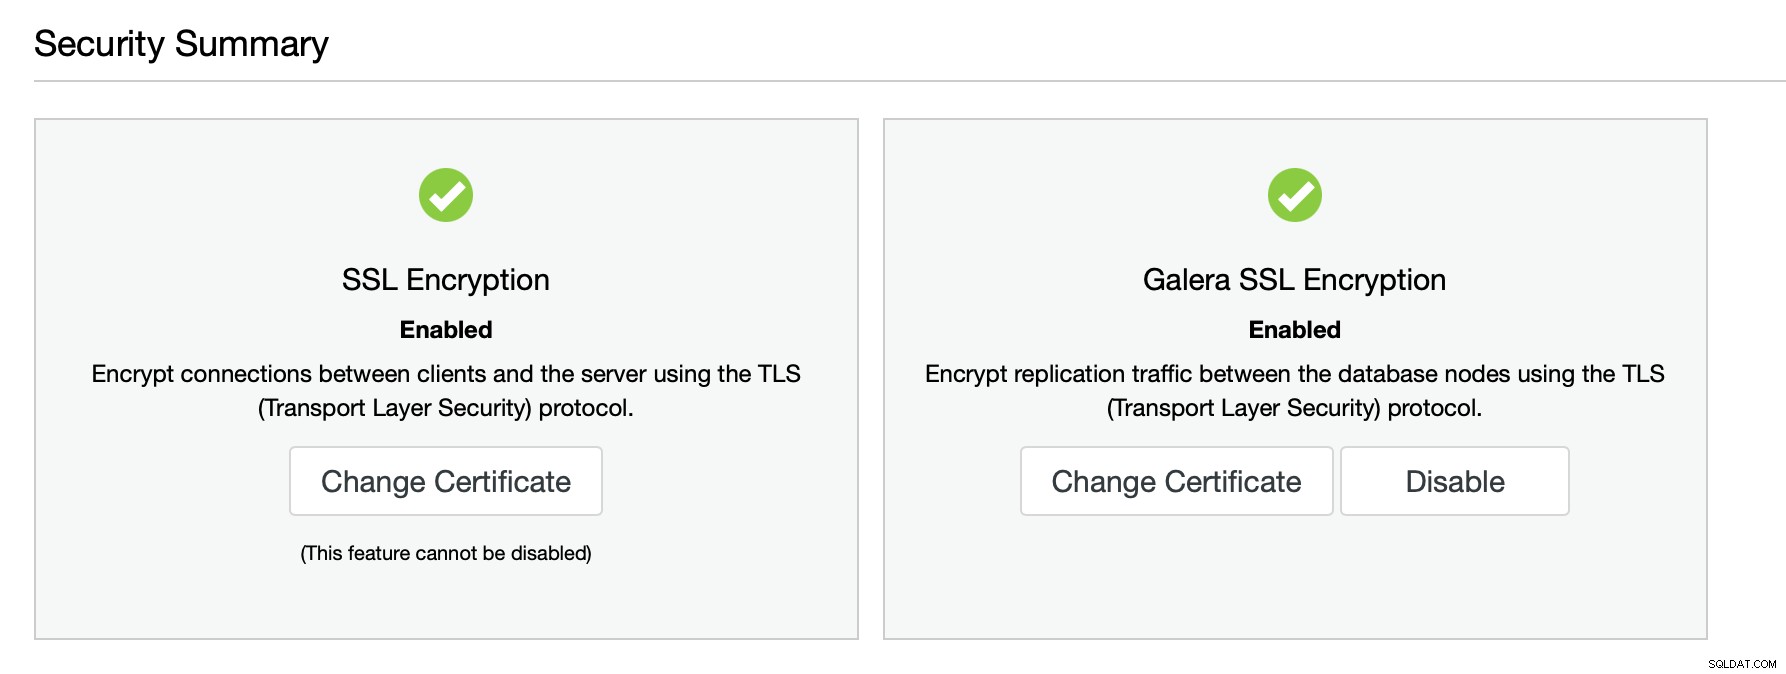Image resolution: width=1786 pixels, height=674 pixels.
Task: Click the green checkmark above SSL Encryption
Action: pyautogui.click(x=446, y=195)
